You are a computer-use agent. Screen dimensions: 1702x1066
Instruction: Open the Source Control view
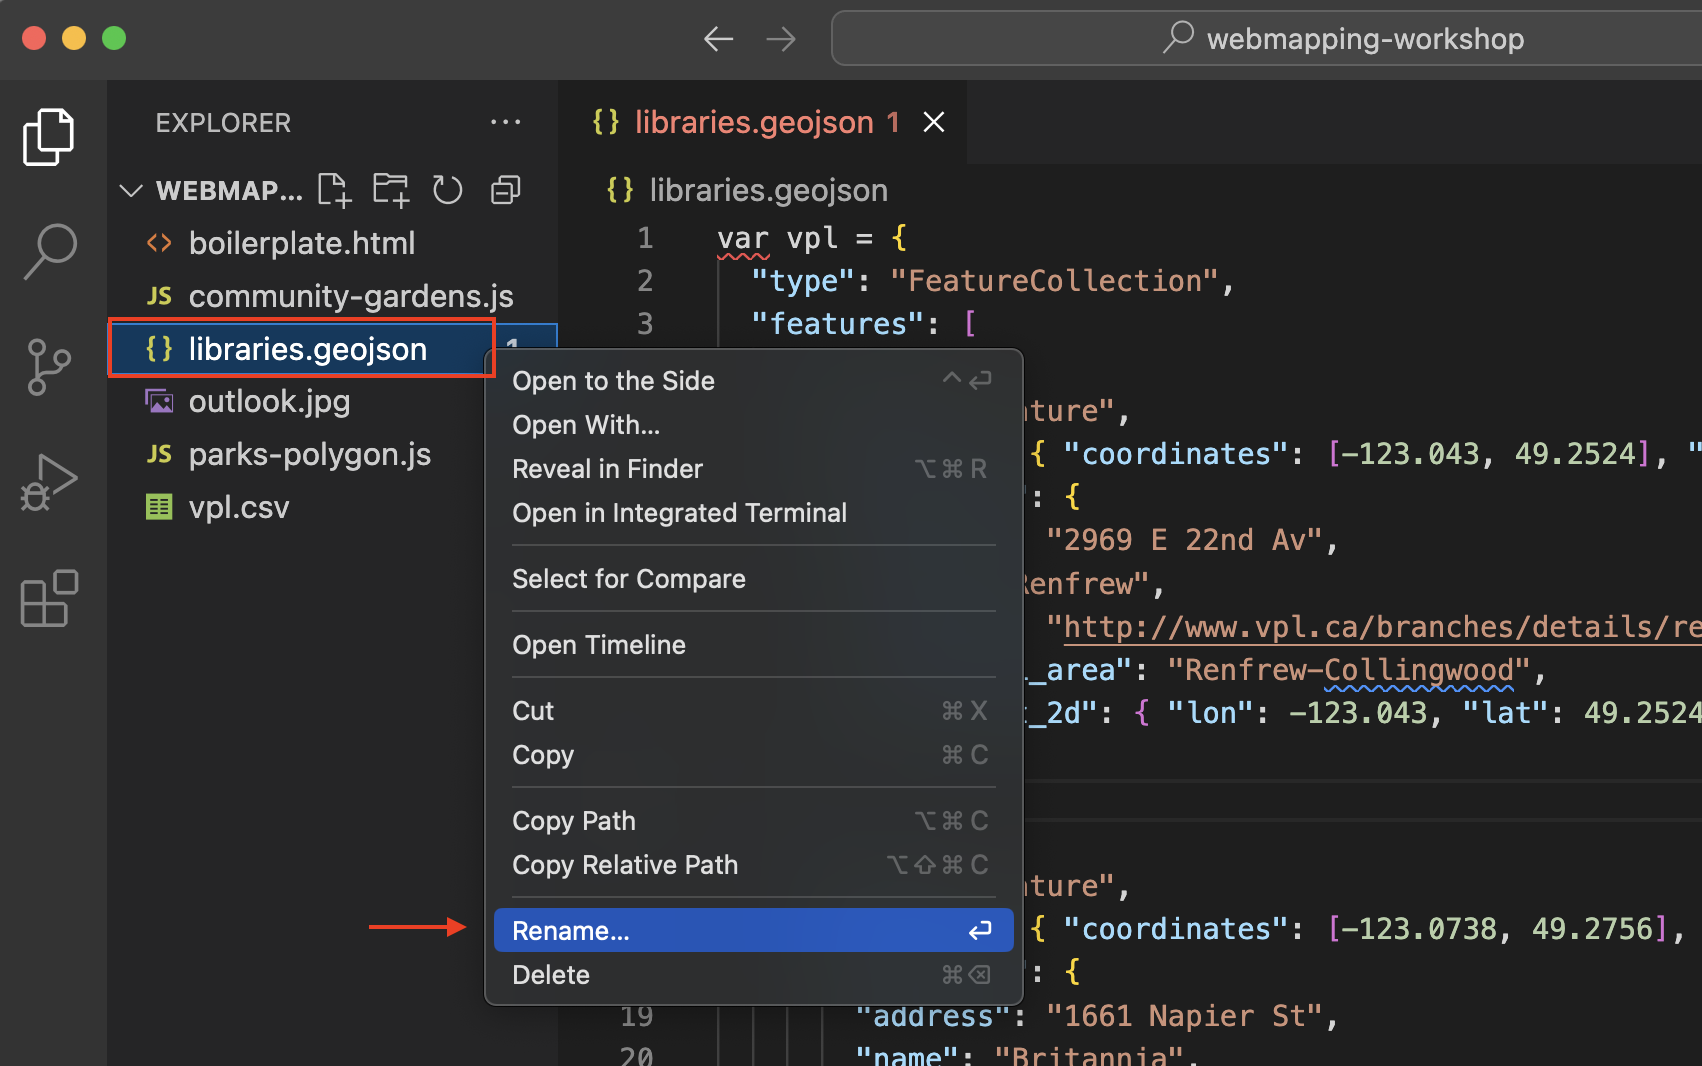[49, 367]
